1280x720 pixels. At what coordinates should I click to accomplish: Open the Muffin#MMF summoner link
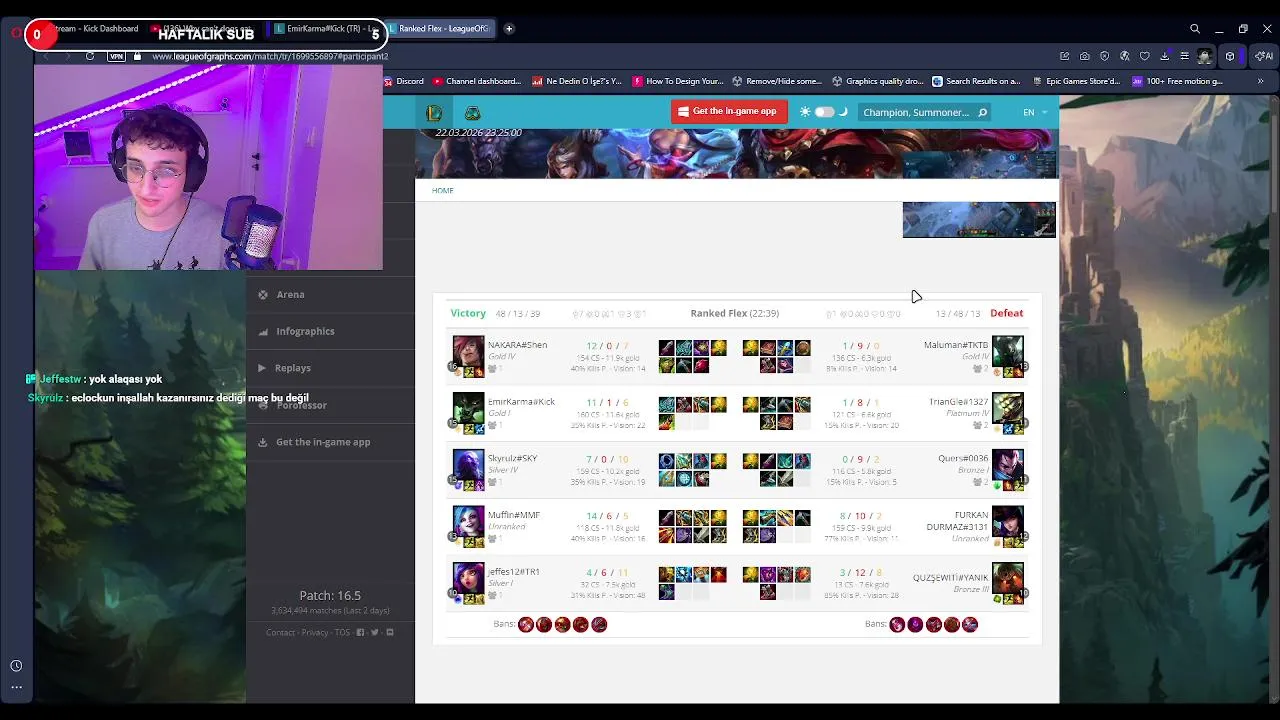pyautogui.click(x=514, y=515)
